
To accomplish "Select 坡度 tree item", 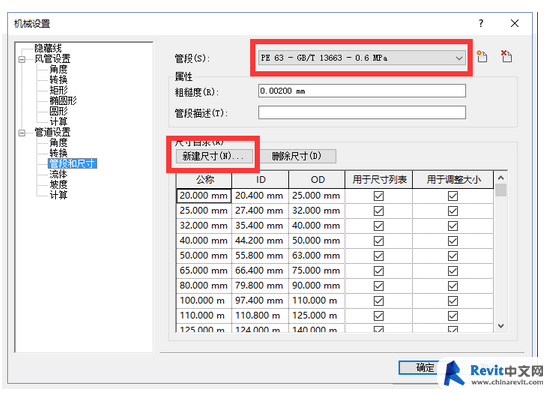I will (58, 184).
